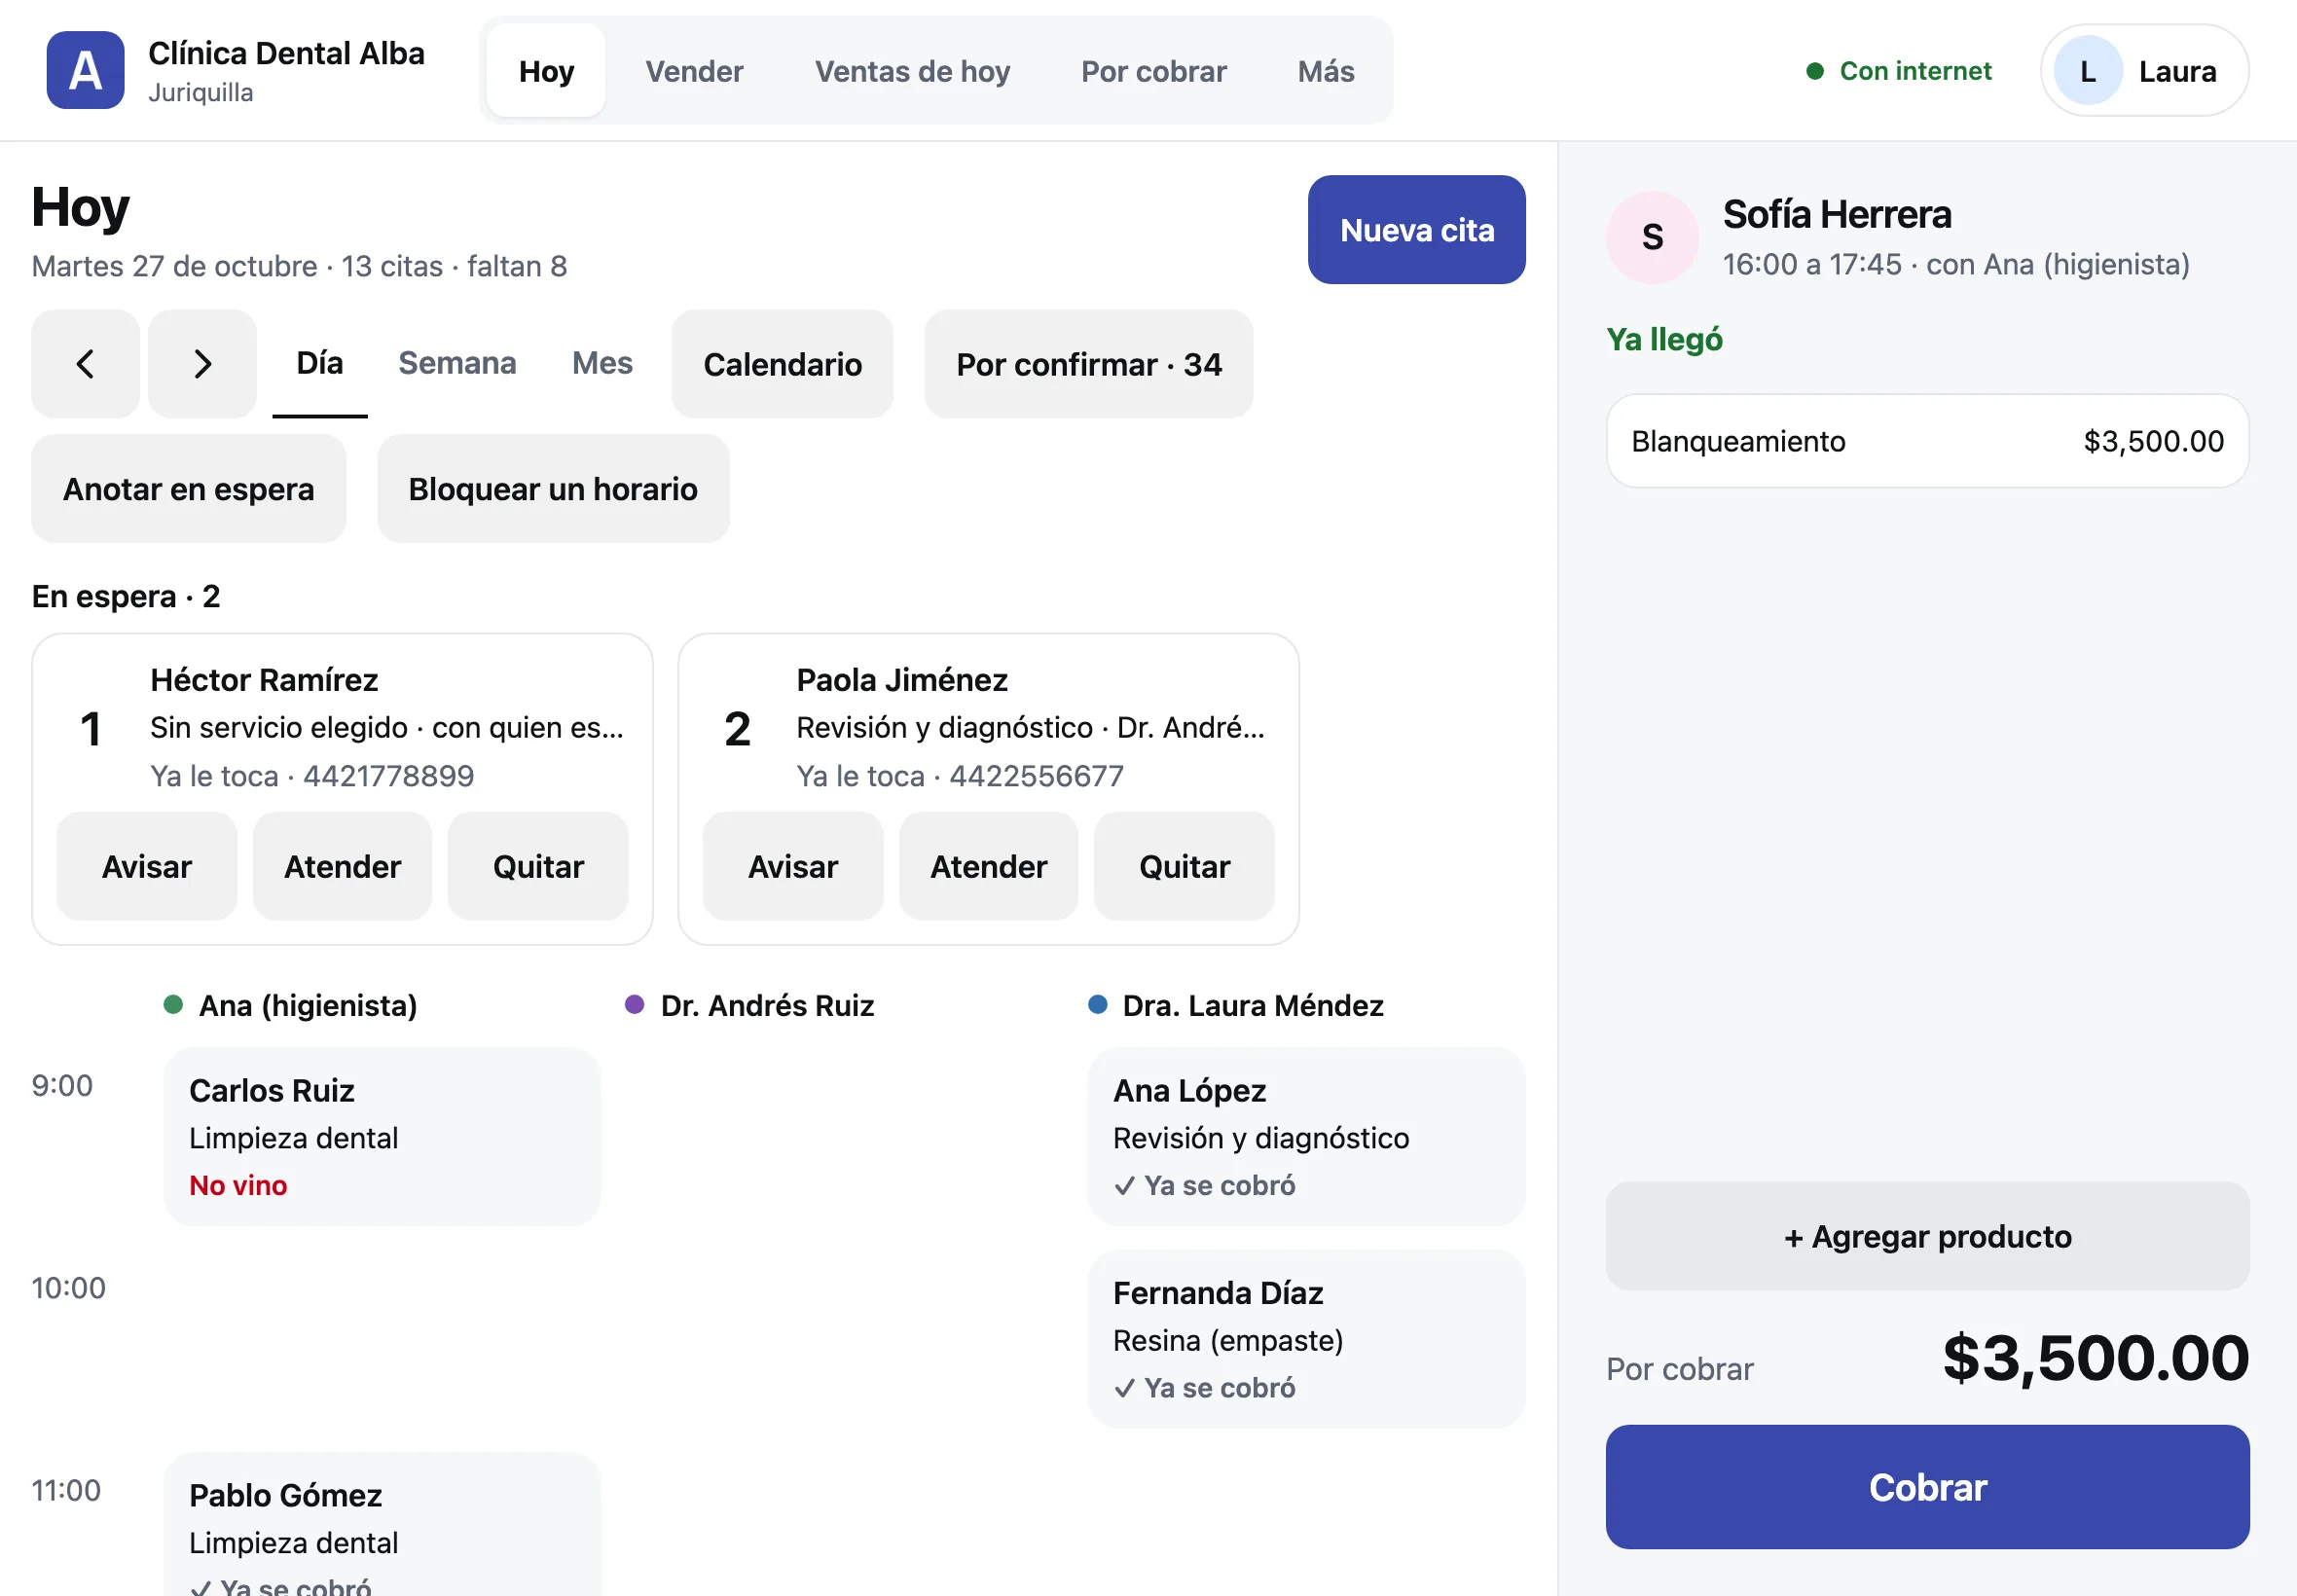The width and height of the screenshot is (2297, 1596).
Task: Click the Dr. Andrés Ruiz column header
Action: tap(750, 1005)
